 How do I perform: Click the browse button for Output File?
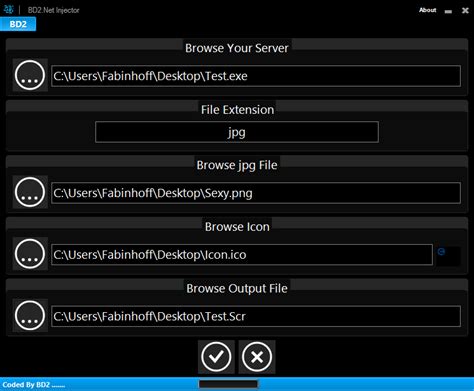[x=30, y=315]
